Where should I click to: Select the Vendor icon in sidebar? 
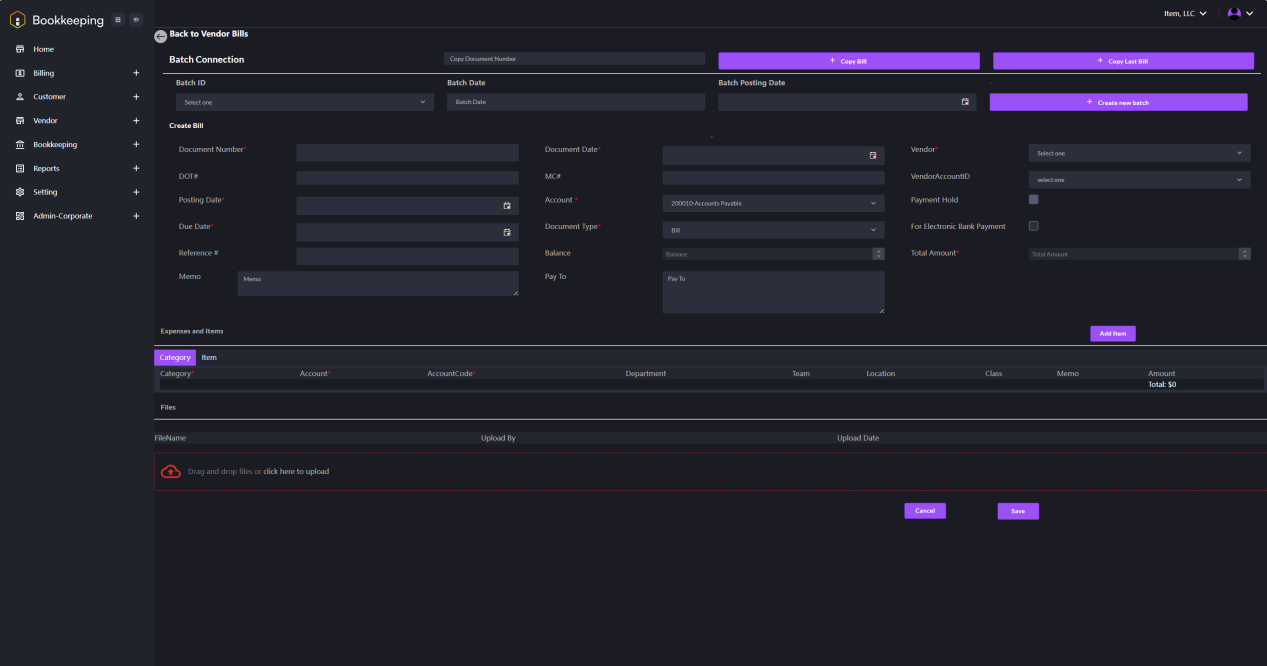coord(20,120)
